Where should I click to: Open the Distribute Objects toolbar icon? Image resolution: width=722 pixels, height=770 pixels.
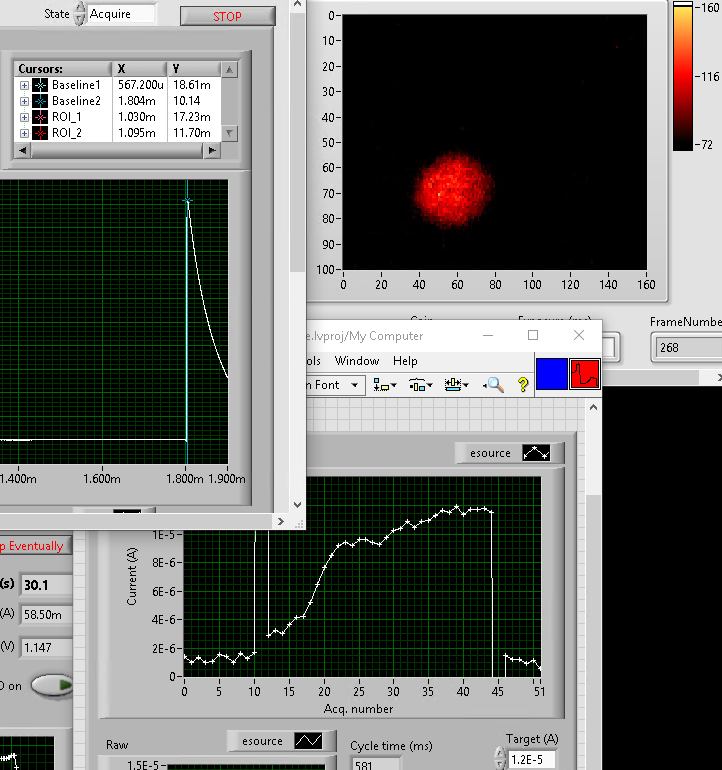pos(420,384)
